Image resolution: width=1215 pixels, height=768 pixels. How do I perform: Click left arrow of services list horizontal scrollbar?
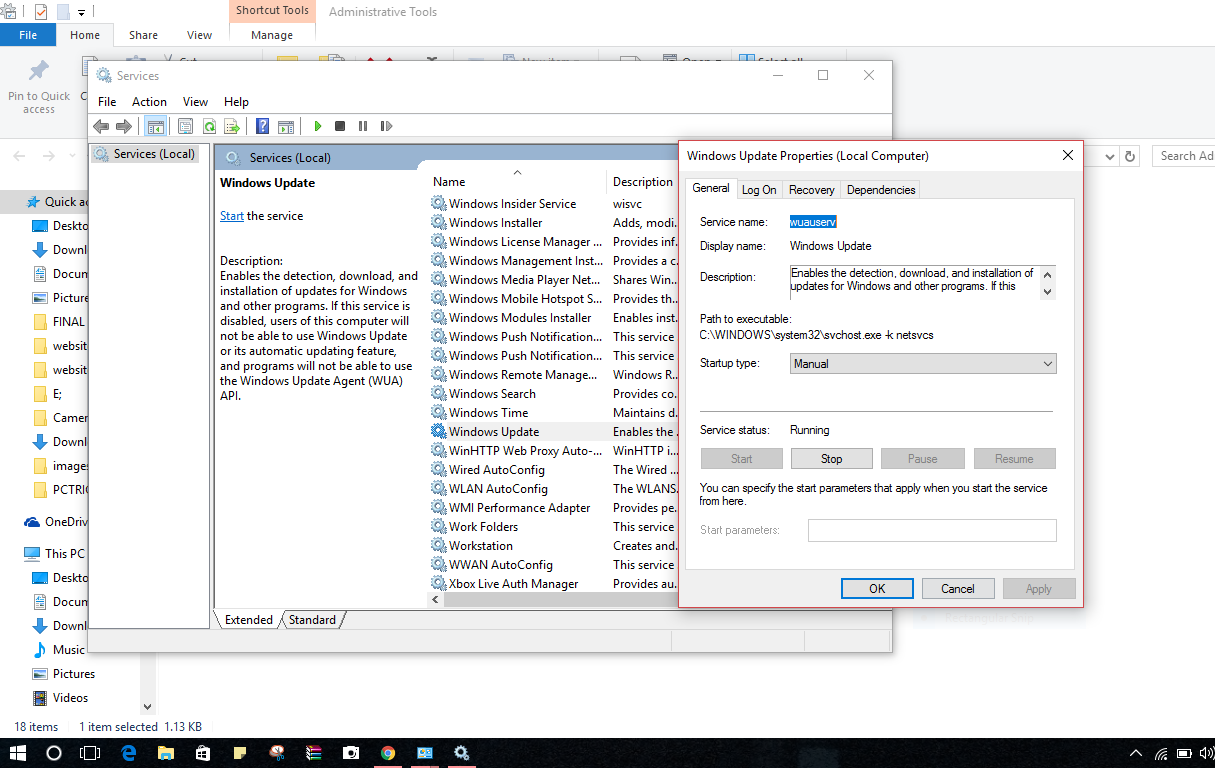click(x=436, y=600)
